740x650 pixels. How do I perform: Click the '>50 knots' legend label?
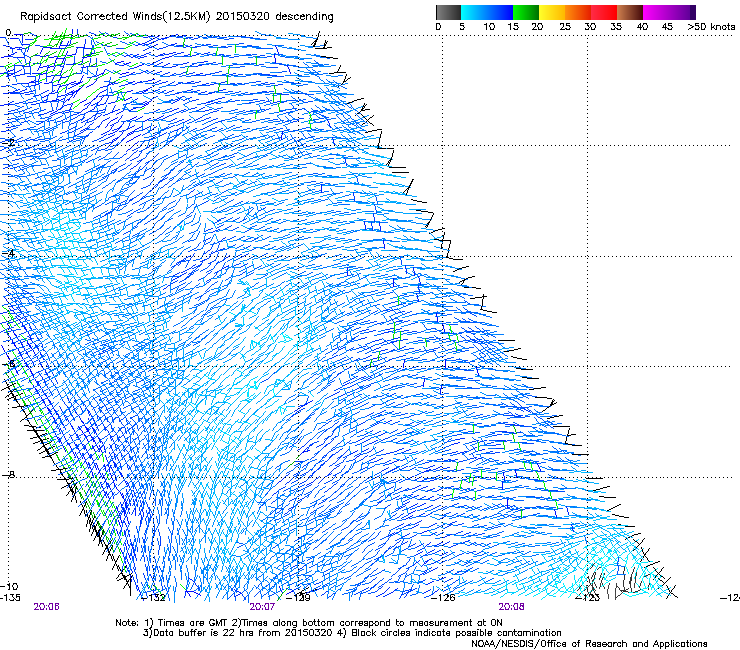point(711,27)
